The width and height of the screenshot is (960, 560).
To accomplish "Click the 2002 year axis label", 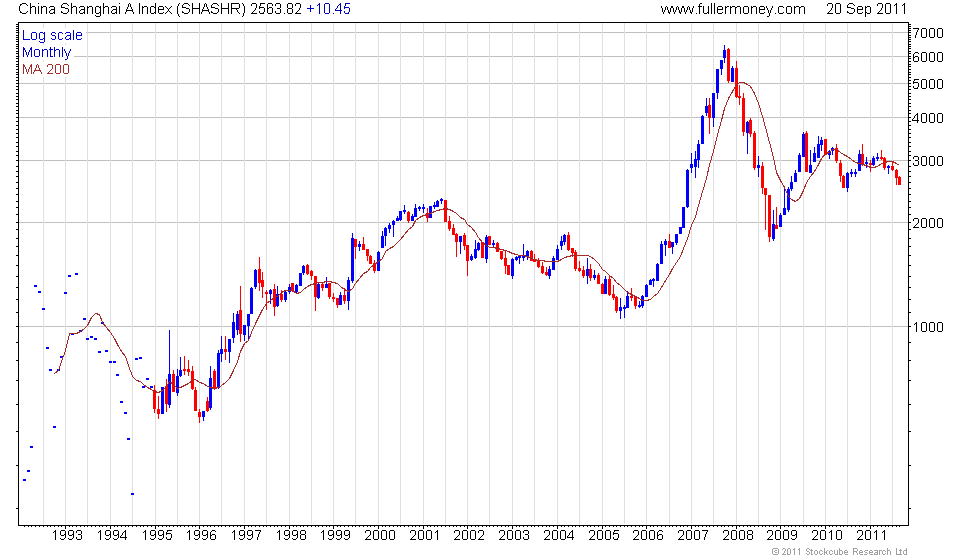I will click(x=469, y=536).
